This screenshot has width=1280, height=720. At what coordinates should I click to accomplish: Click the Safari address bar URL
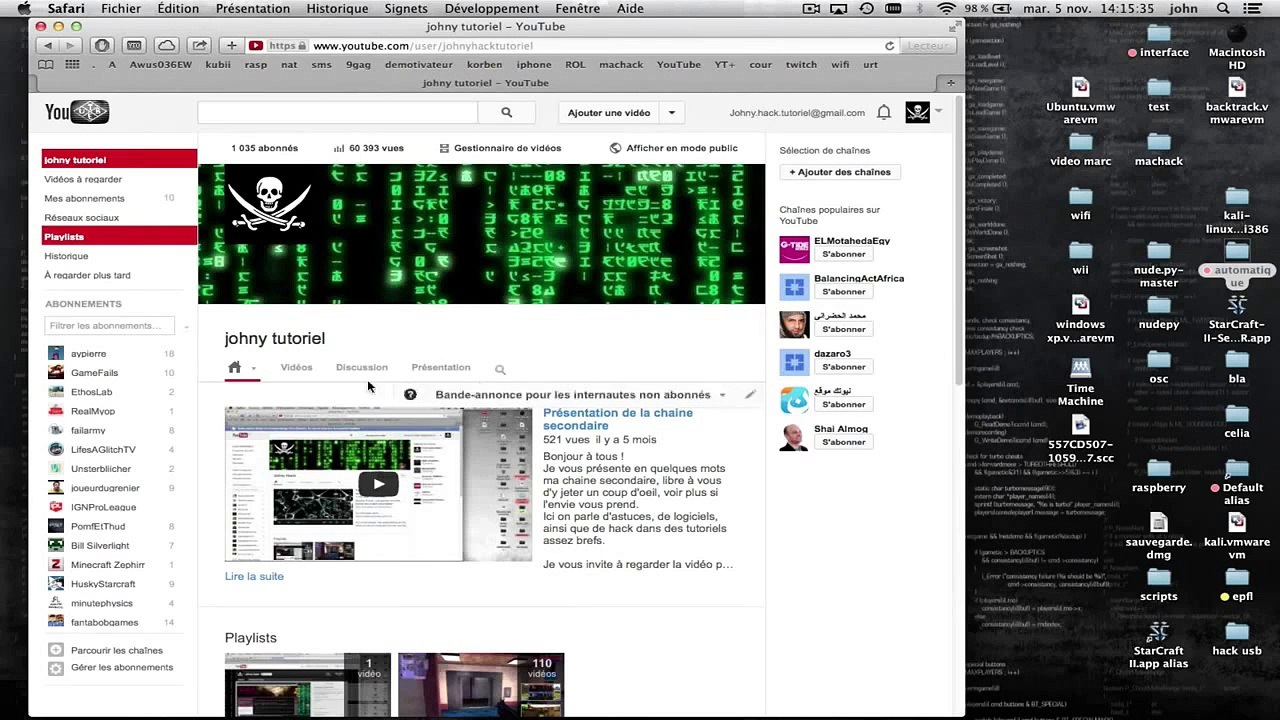pyautogui.click(x=423, y=46)
